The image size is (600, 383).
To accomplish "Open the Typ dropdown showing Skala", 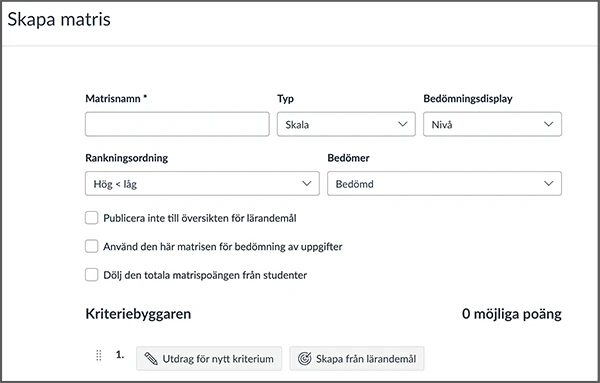I will point(346,124).
